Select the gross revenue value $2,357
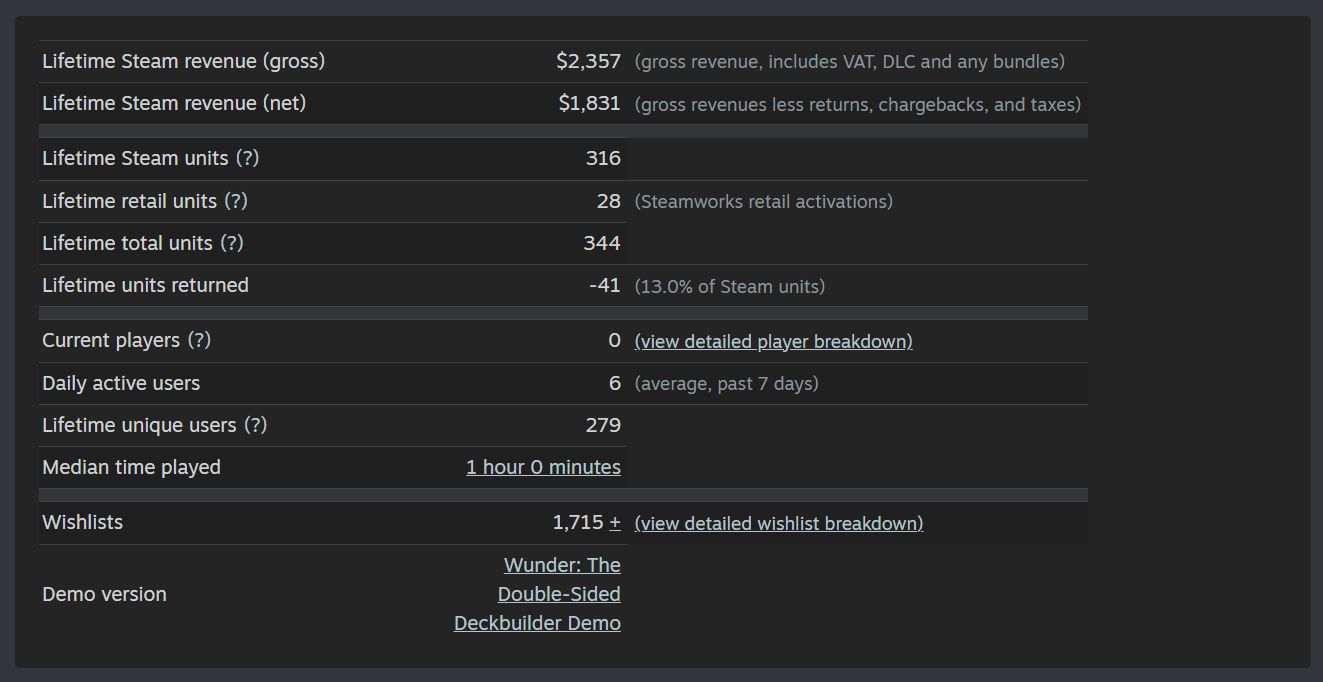 pos(589,61)
